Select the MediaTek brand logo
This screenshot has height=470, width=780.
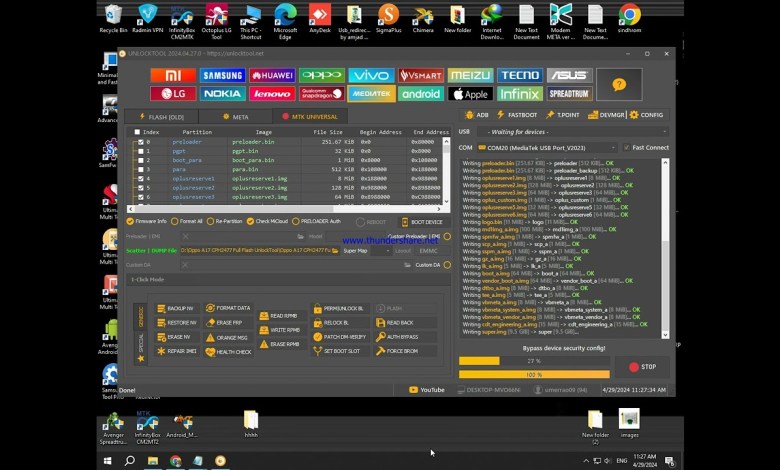point(371,94)
